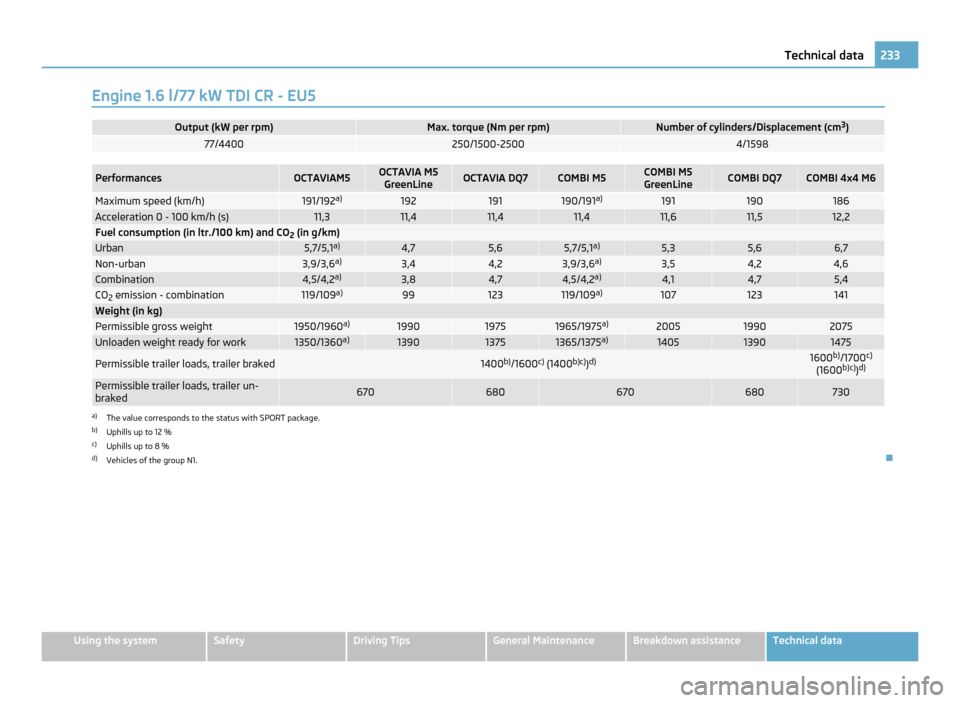Screen dimensions: 960x703
Task: Click the Weight (in kg) section heading
Action: tap(129, 311)
